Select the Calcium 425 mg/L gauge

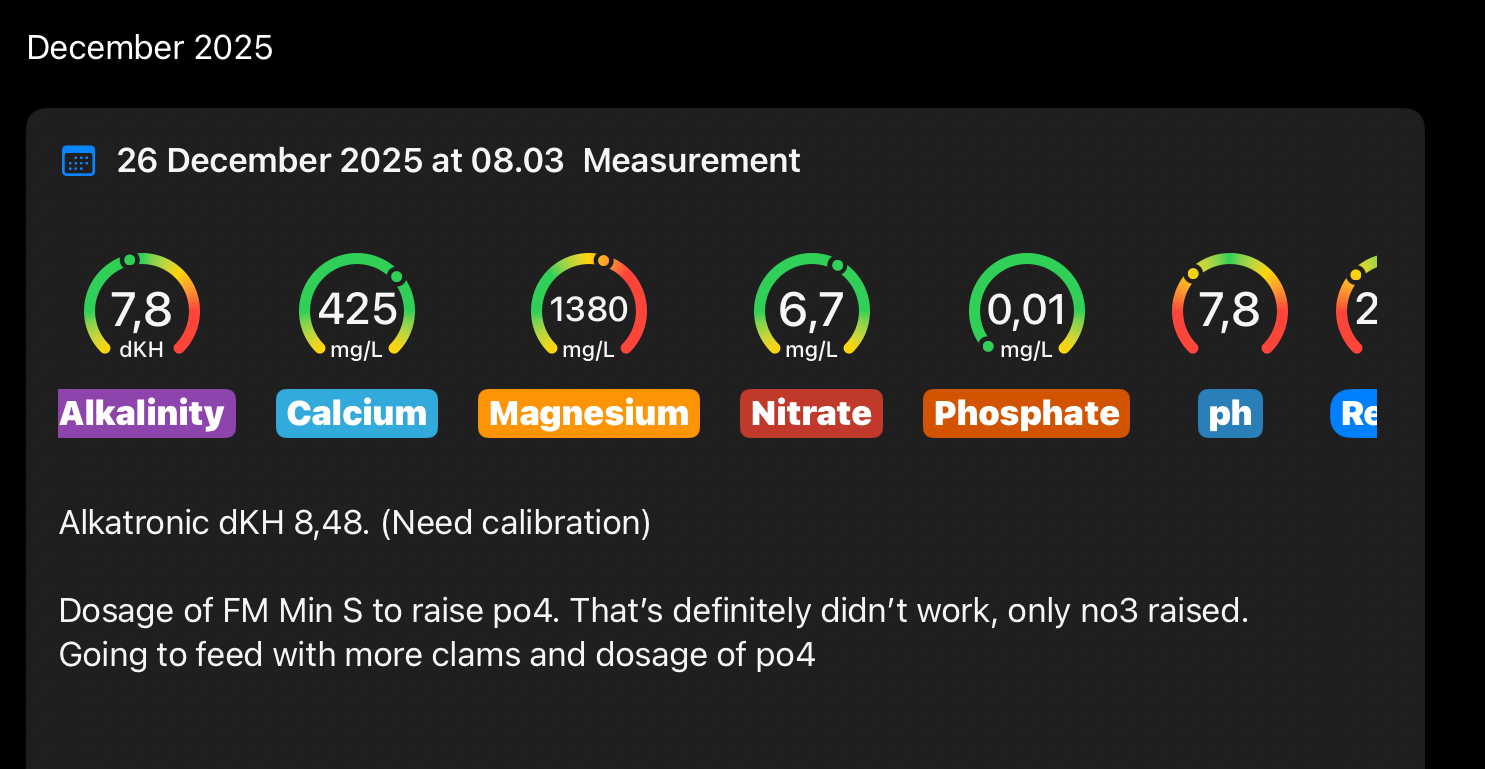click(x=357, y=308)
